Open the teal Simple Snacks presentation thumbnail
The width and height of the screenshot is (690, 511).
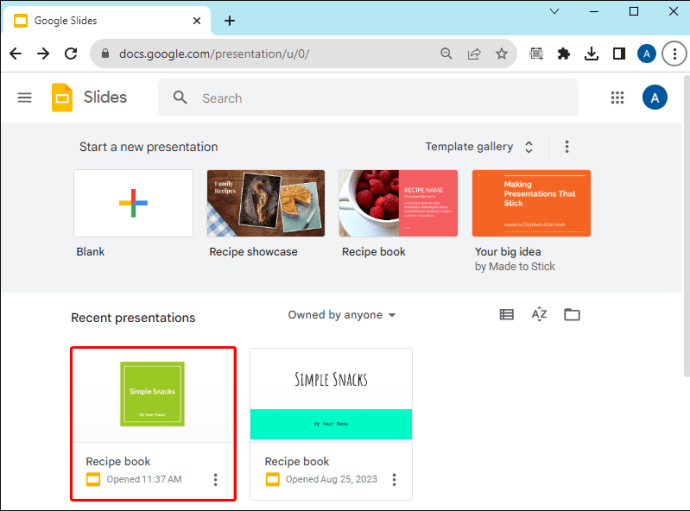pos(331,394)
